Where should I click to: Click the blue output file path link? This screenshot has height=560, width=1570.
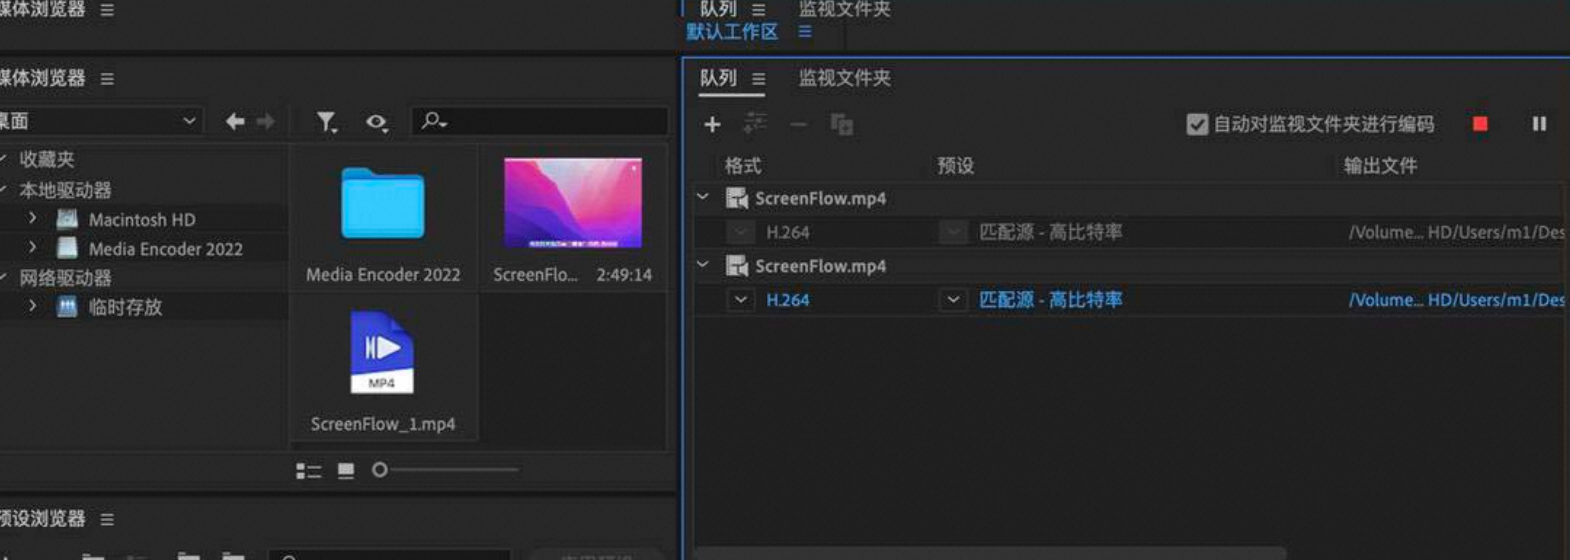pos(1456,300)
